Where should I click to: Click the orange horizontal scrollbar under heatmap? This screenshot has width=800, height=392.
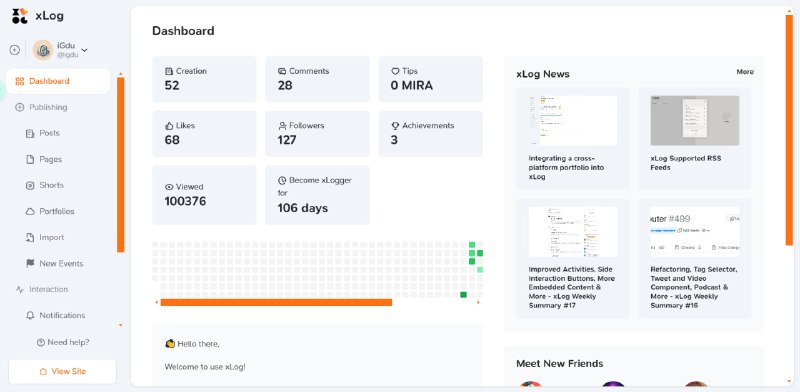click(x=276, y=303)
